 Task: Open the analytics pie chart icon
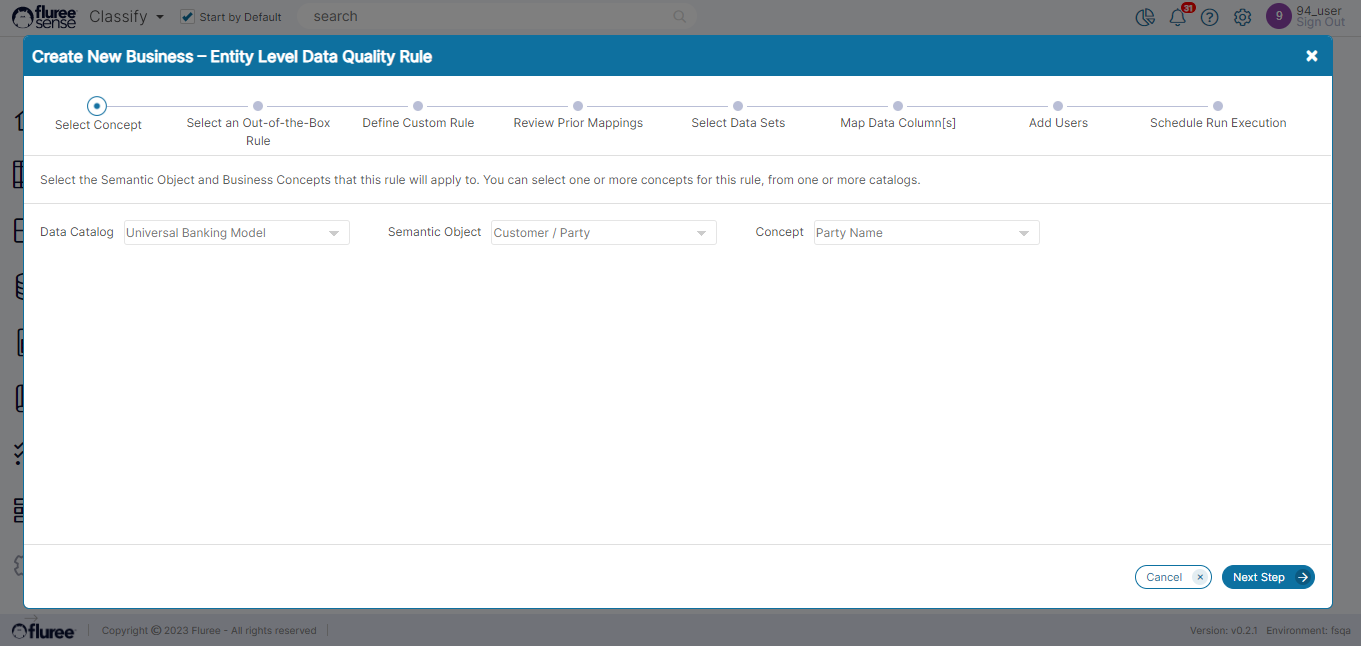click(x=1145, y=17)
